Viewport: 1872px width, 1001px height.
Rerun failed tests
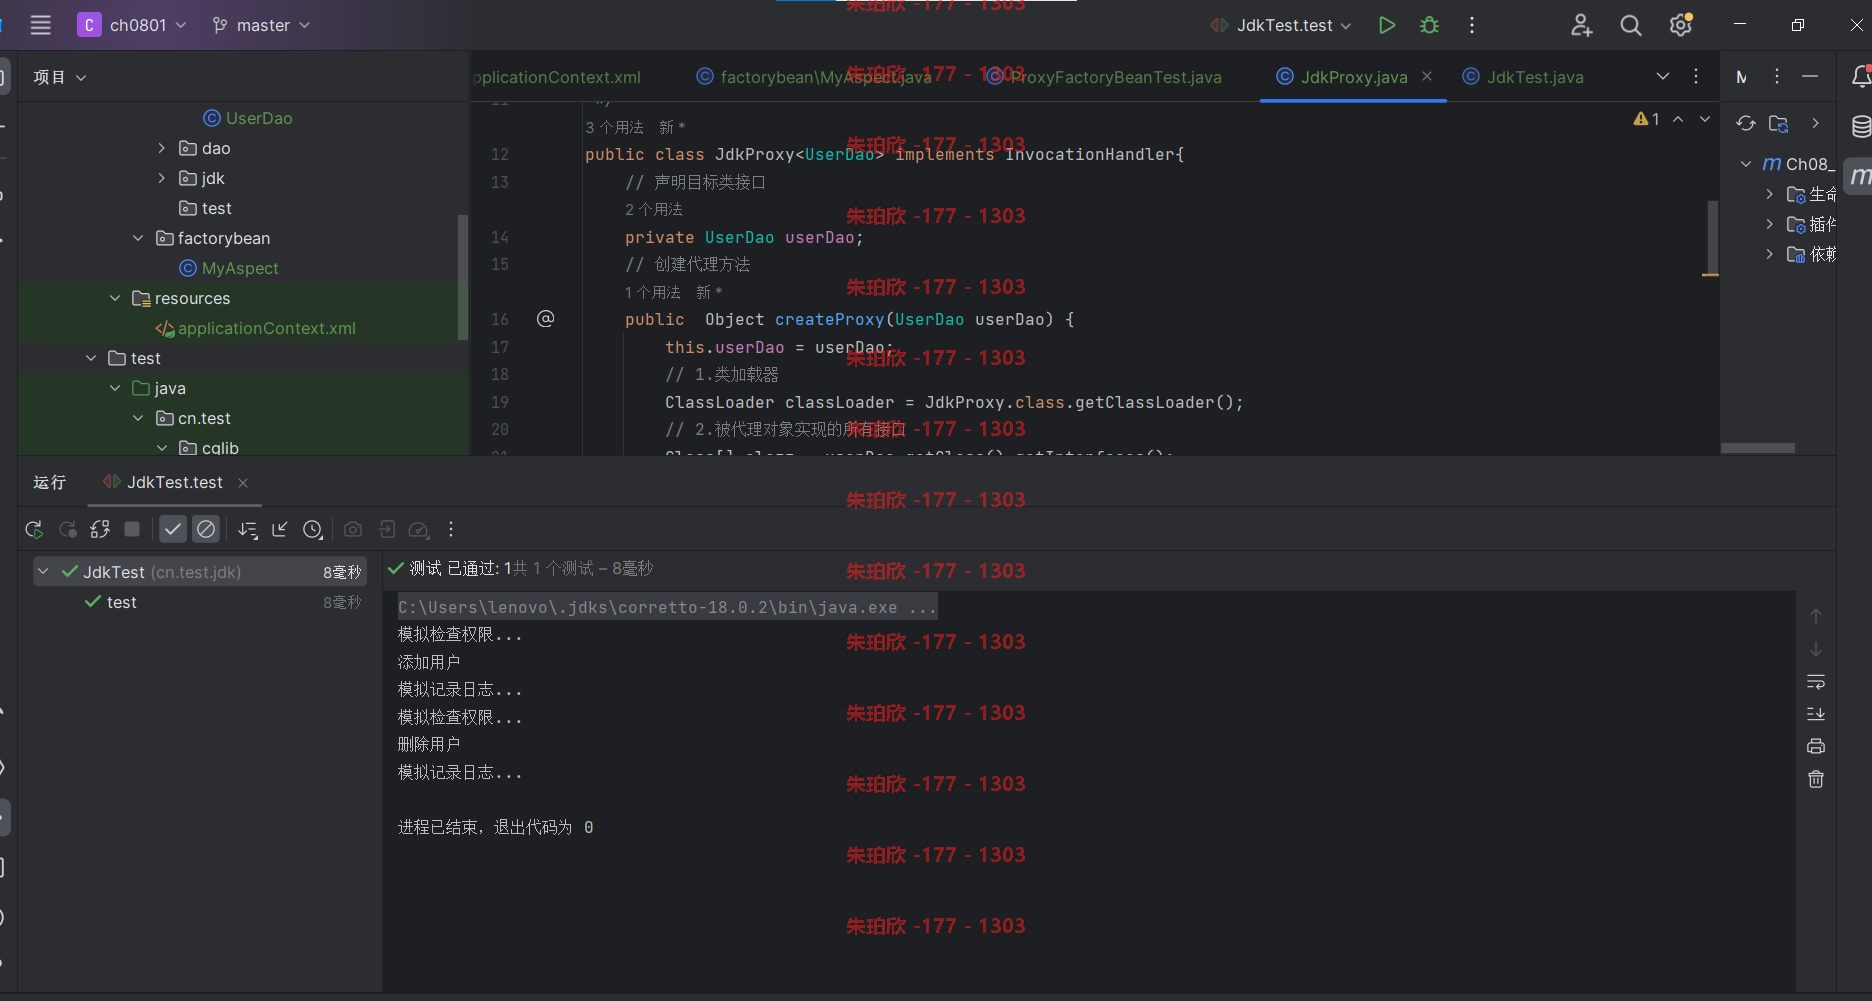pos(67,529)
